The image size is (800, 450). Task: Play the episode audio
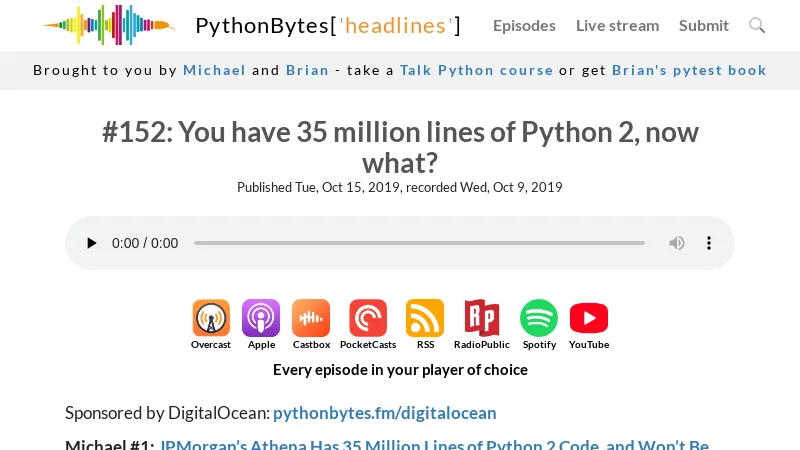[x=92, y=243]
